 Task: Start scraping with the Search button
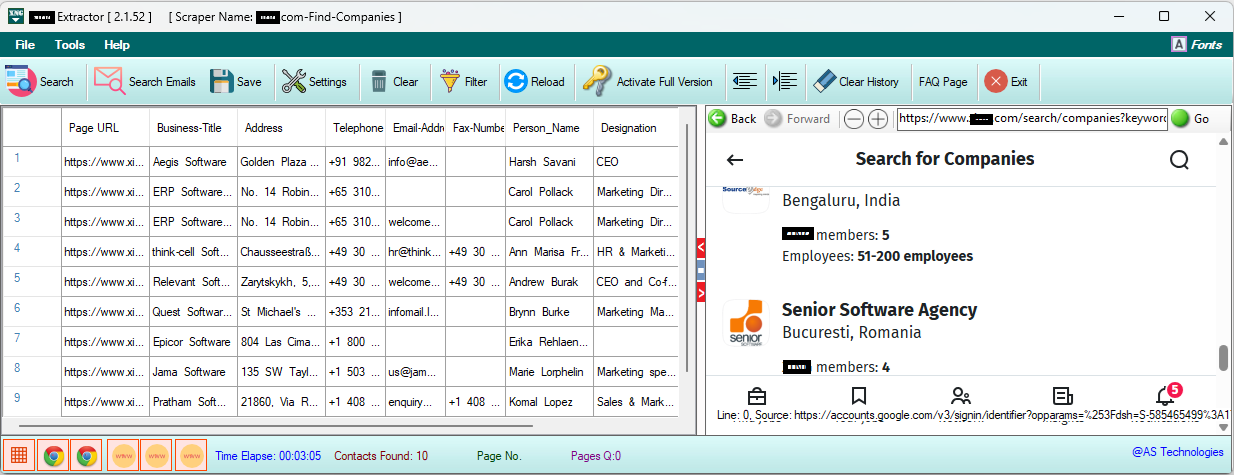click(x=40, y=82)
